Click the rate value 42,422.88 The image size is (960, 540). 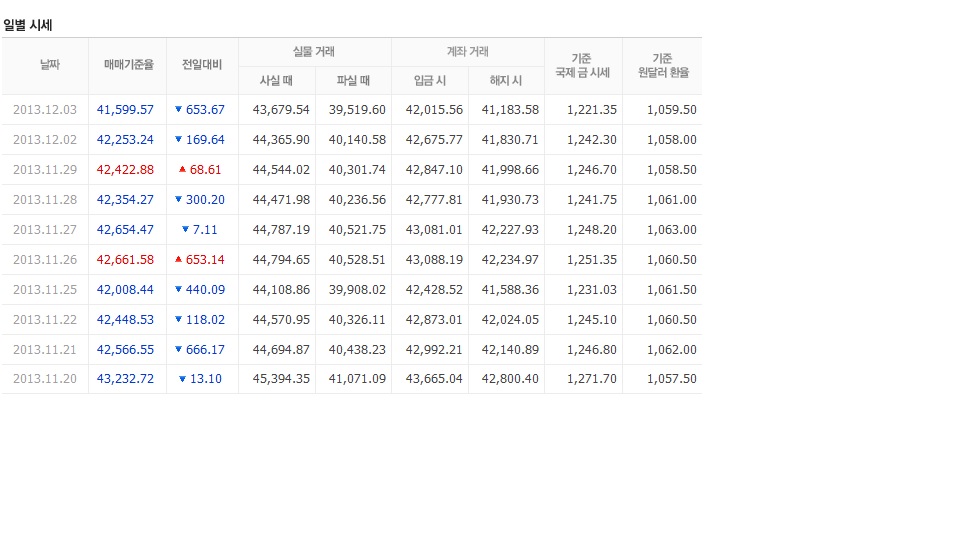coord(125,170)
